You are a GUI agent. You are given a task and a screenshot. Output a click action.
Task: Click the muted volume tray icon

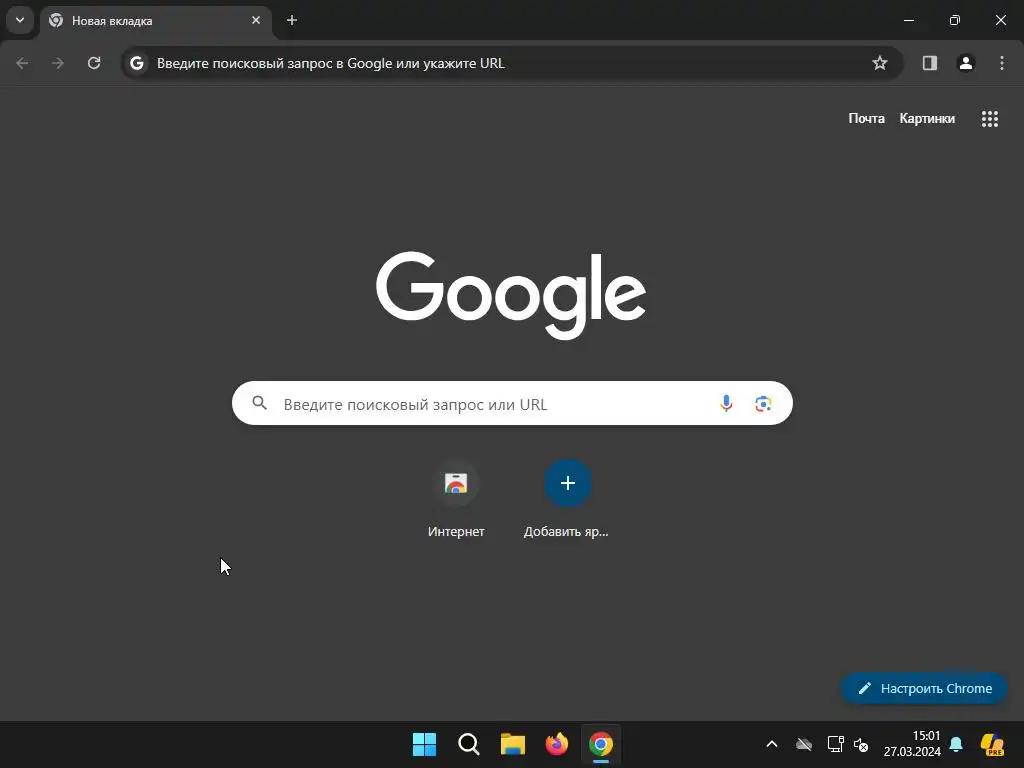(861, 744)
